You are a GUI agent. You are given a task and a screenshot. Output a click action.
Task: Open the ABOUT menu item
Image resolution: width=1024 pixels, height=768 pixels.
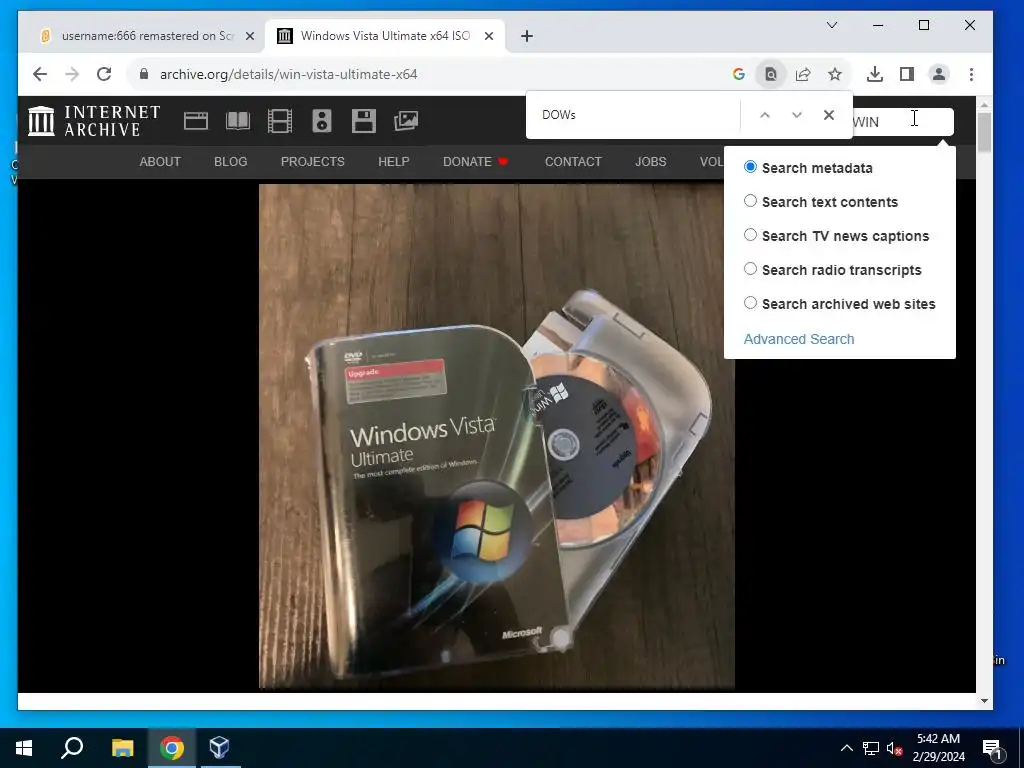(x=160, y=162)
